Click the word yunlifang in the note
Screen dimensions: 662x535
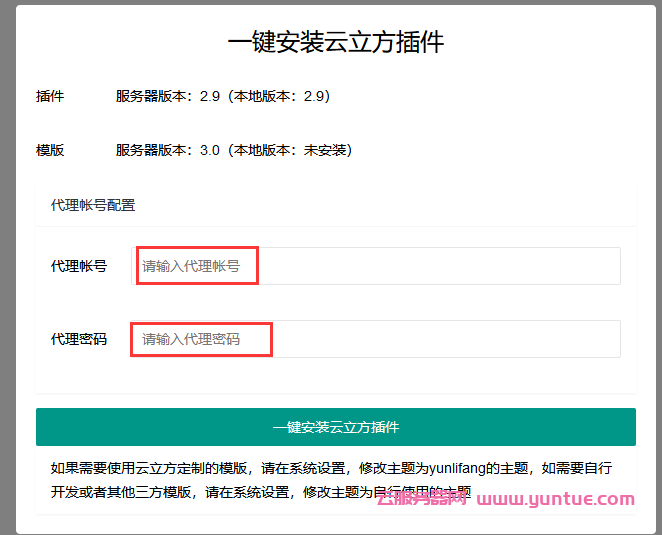(x=457, y=467)
